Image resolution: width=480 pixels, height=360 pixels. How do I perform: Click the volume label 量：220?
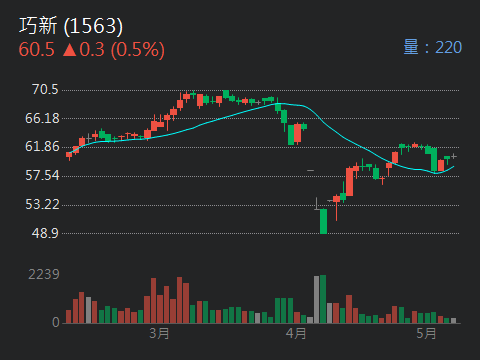point(432,47)
